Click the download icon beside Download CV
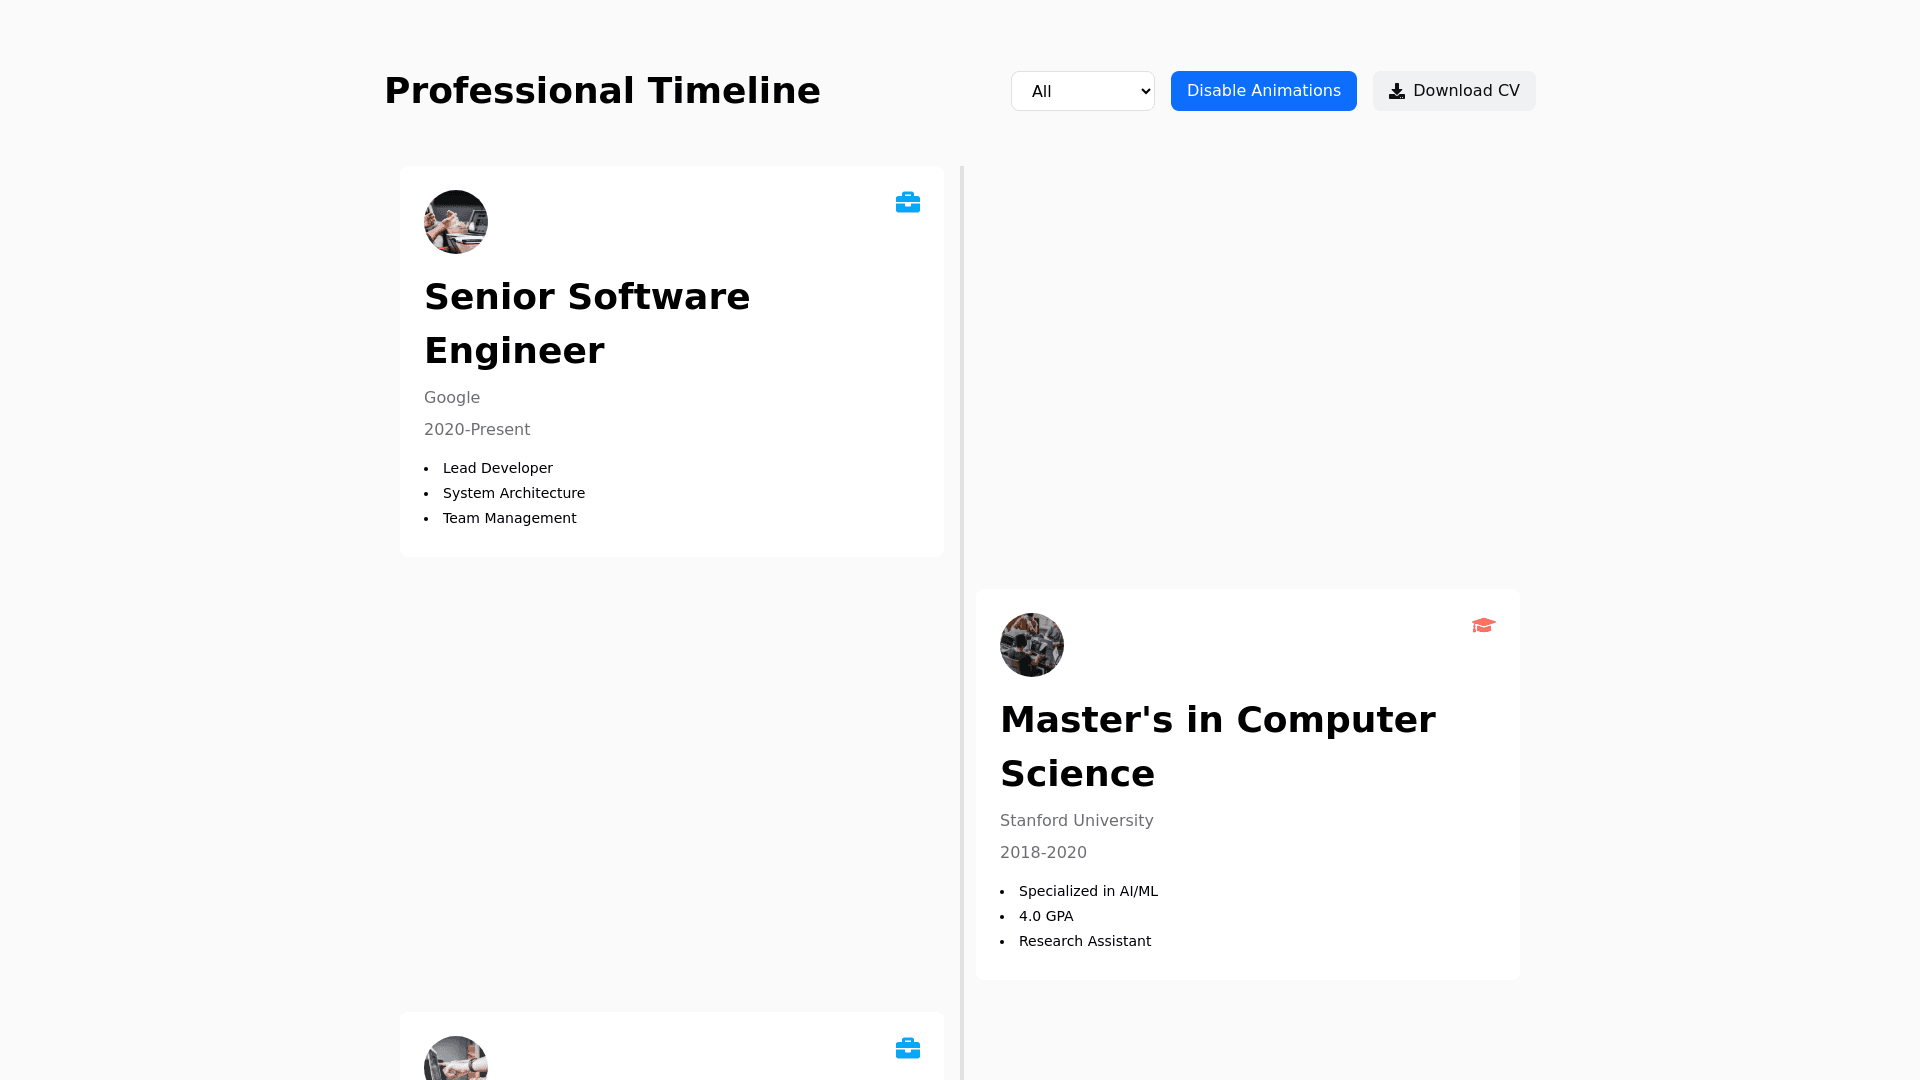Viewport: 1920px width, 1080px height. click(x=1397, y=91)
